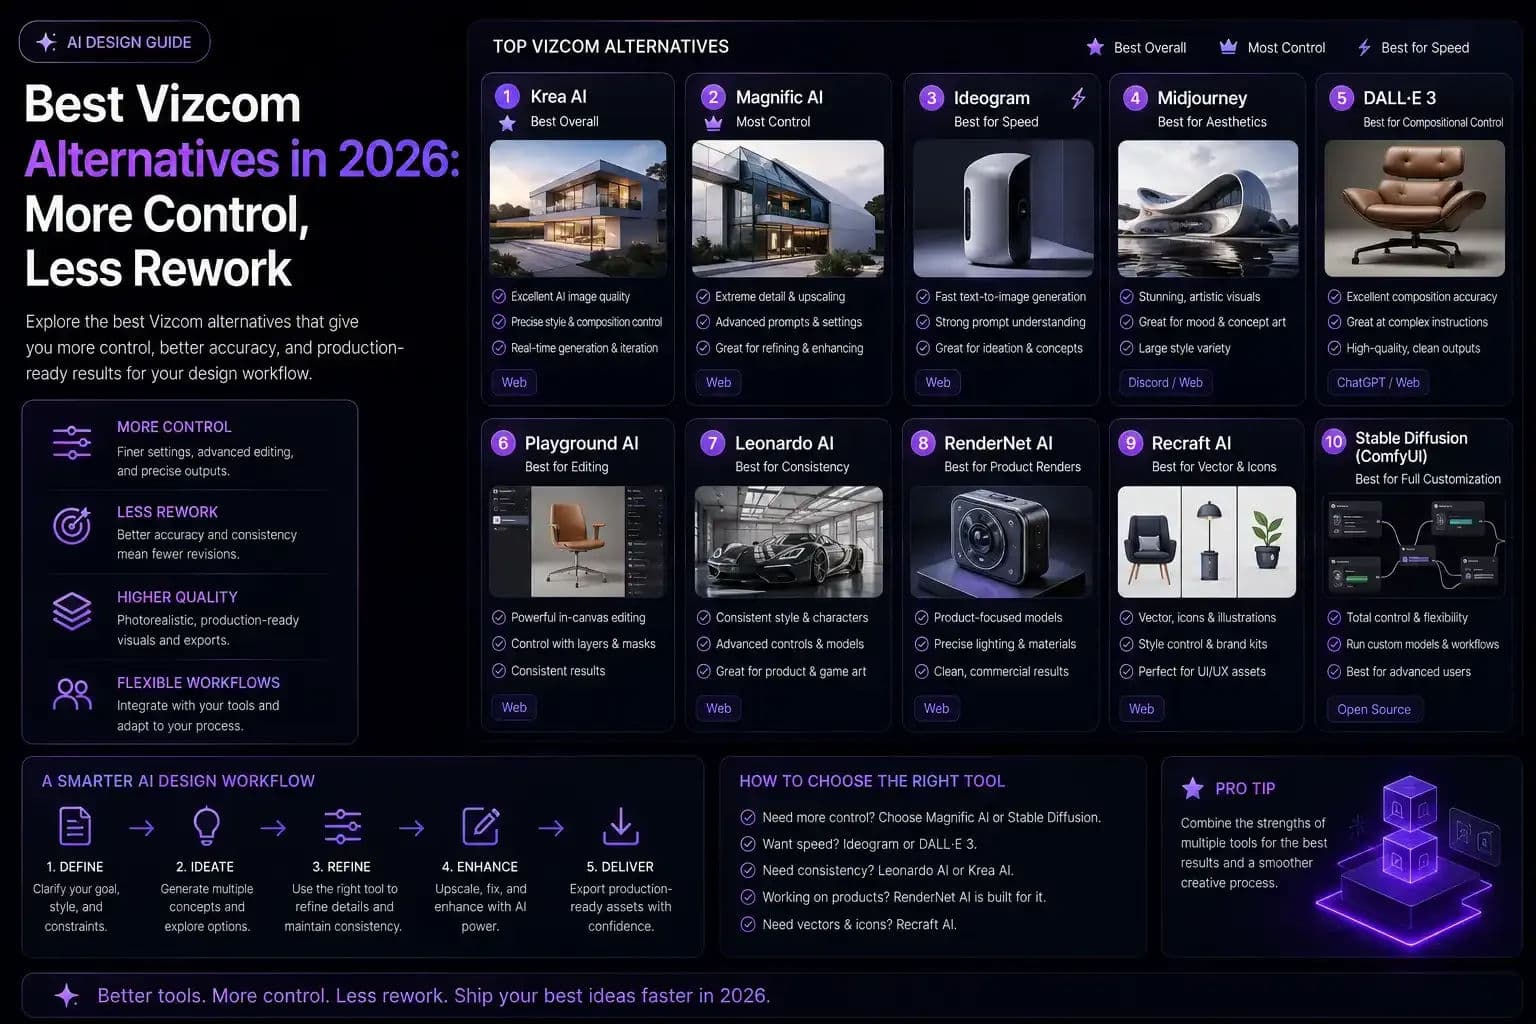
Task: Click the check beside Need vectors & icons
Action: tap(747, 924)
